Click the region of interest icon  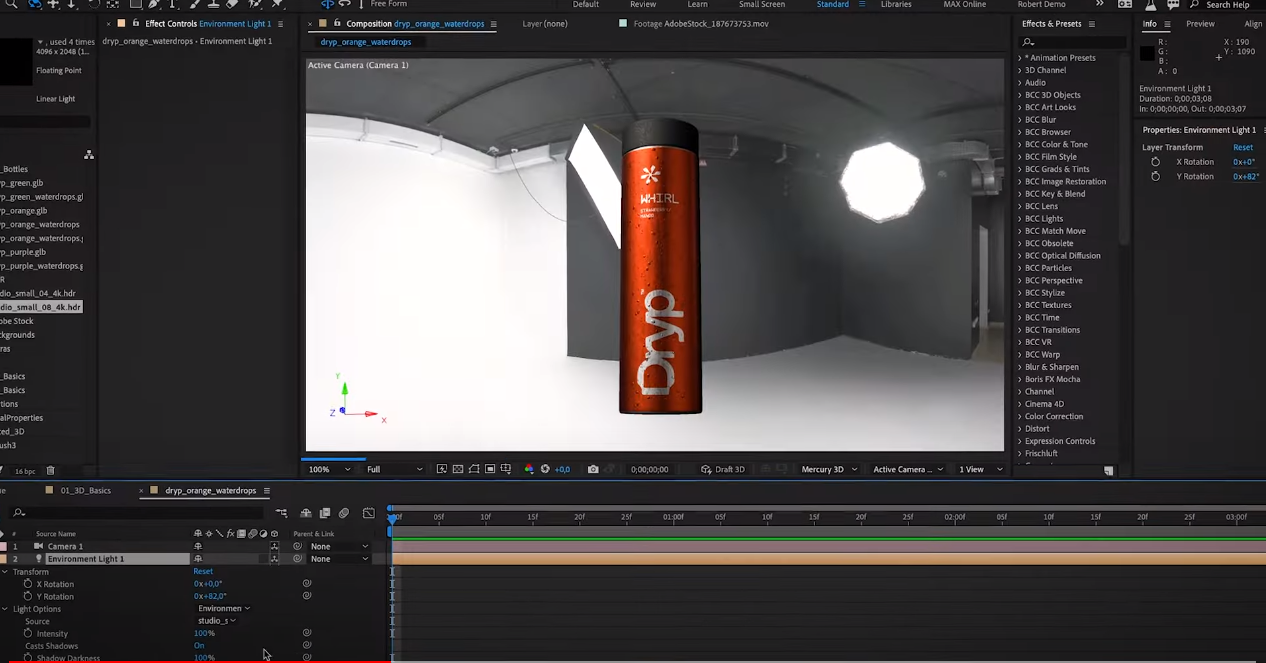(x=490, y=469)
